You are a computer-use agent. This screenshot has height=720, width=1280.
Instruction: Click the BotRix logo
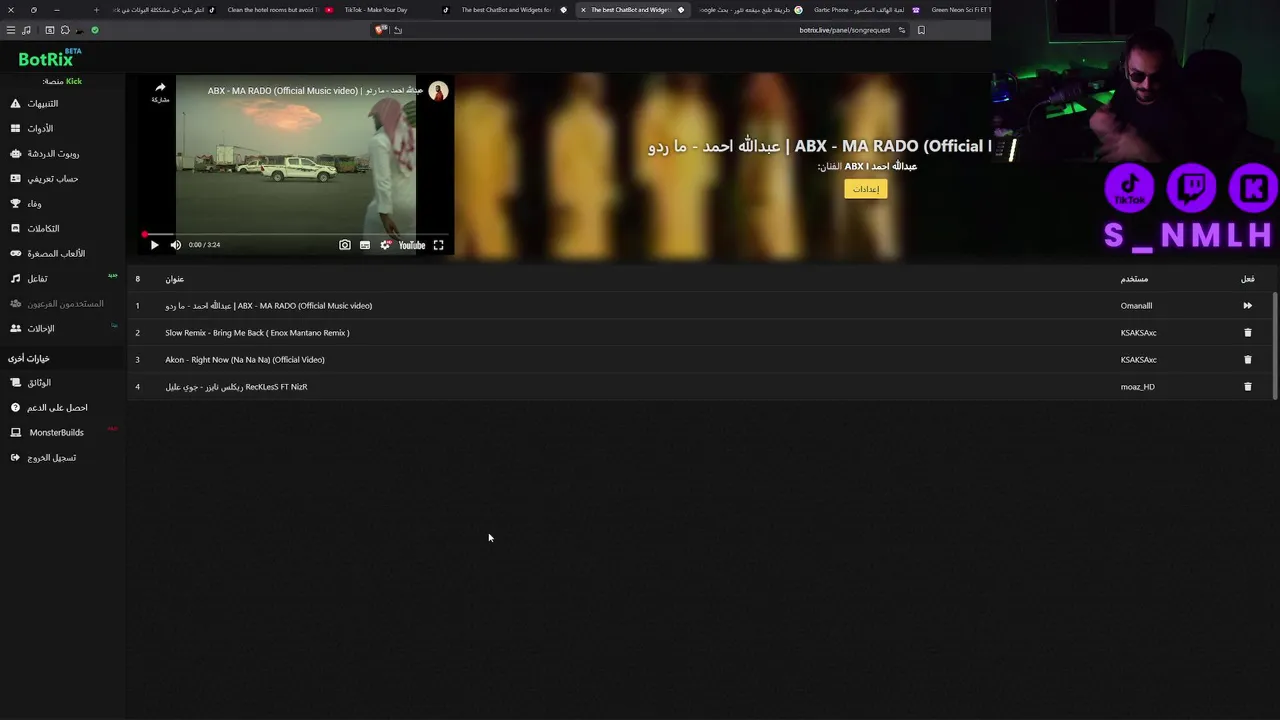[x=50, y=58]
